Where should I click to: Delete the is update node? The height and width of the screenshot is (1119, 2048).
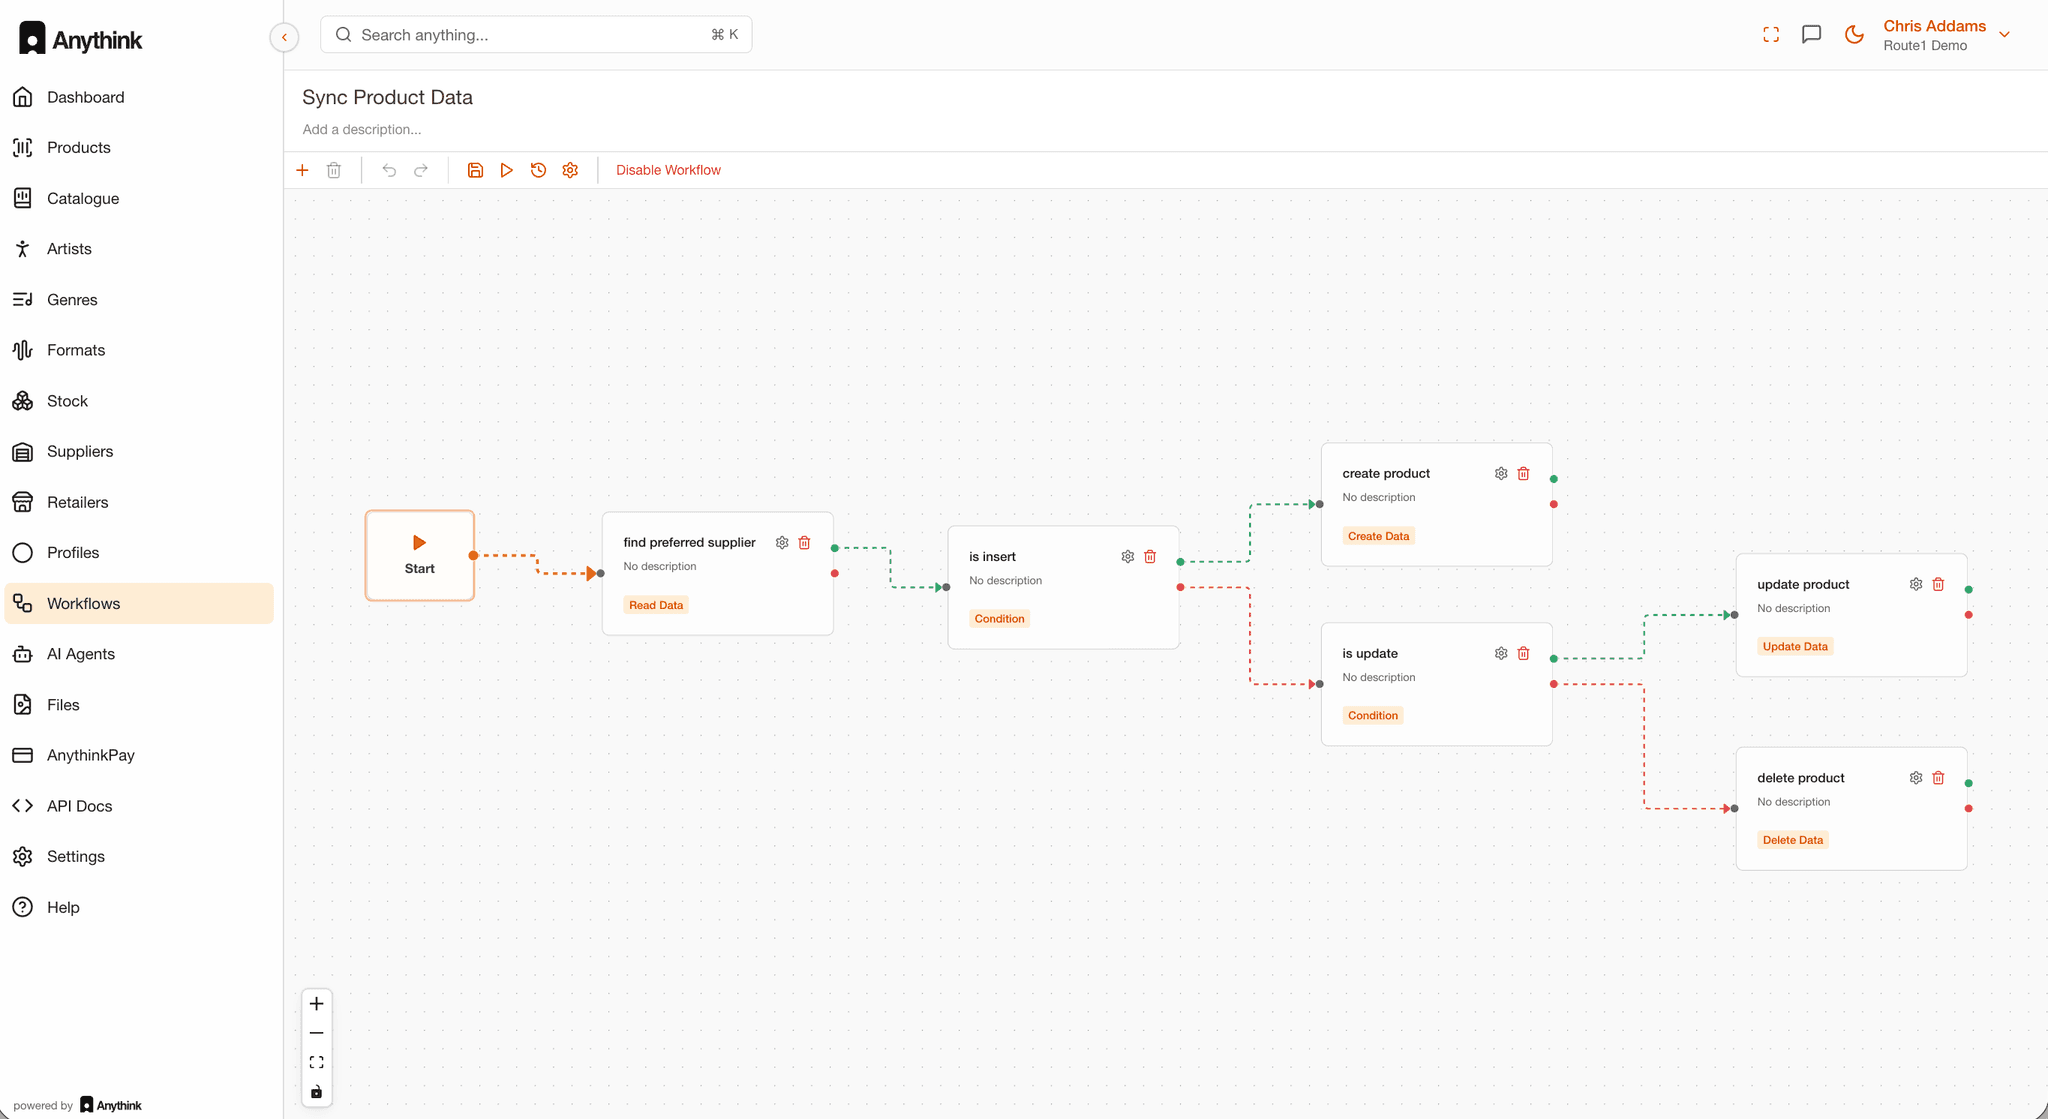point(1523,654)
